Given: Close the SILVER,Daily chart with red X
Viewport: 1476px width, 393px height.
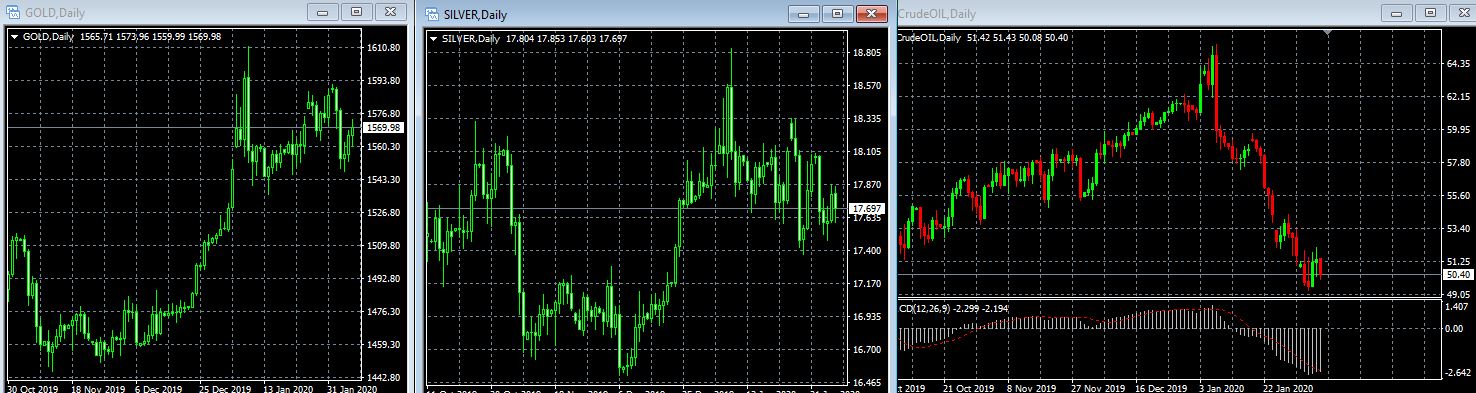Looking at the screenshot, I should [872, 14].
